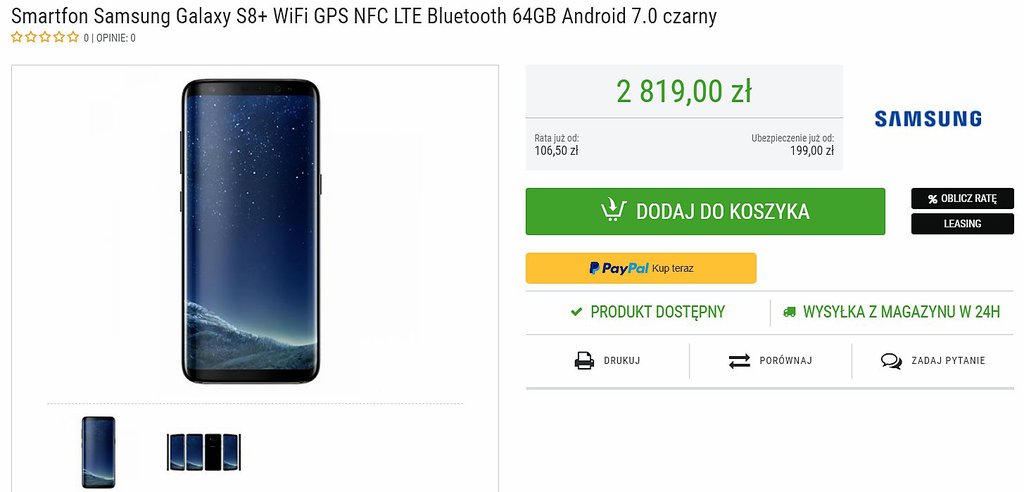Click the percent icon on Oblicz ratę
Viewport: 1024px width, 492px height.
coord(932,199)
